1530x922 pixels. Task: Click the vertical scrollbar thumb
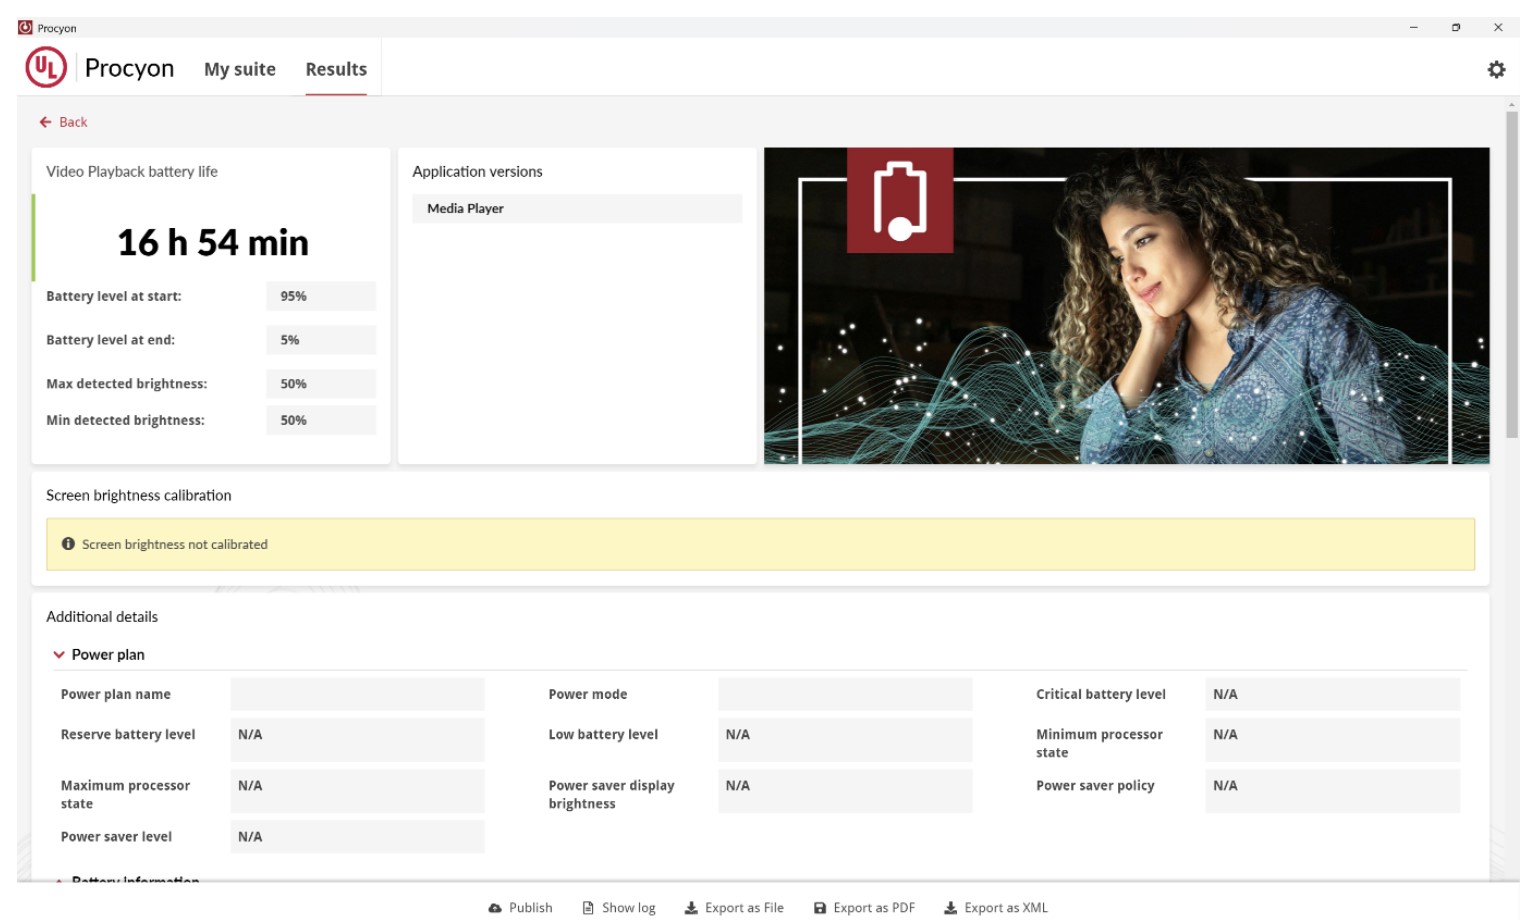point(1512,274)
